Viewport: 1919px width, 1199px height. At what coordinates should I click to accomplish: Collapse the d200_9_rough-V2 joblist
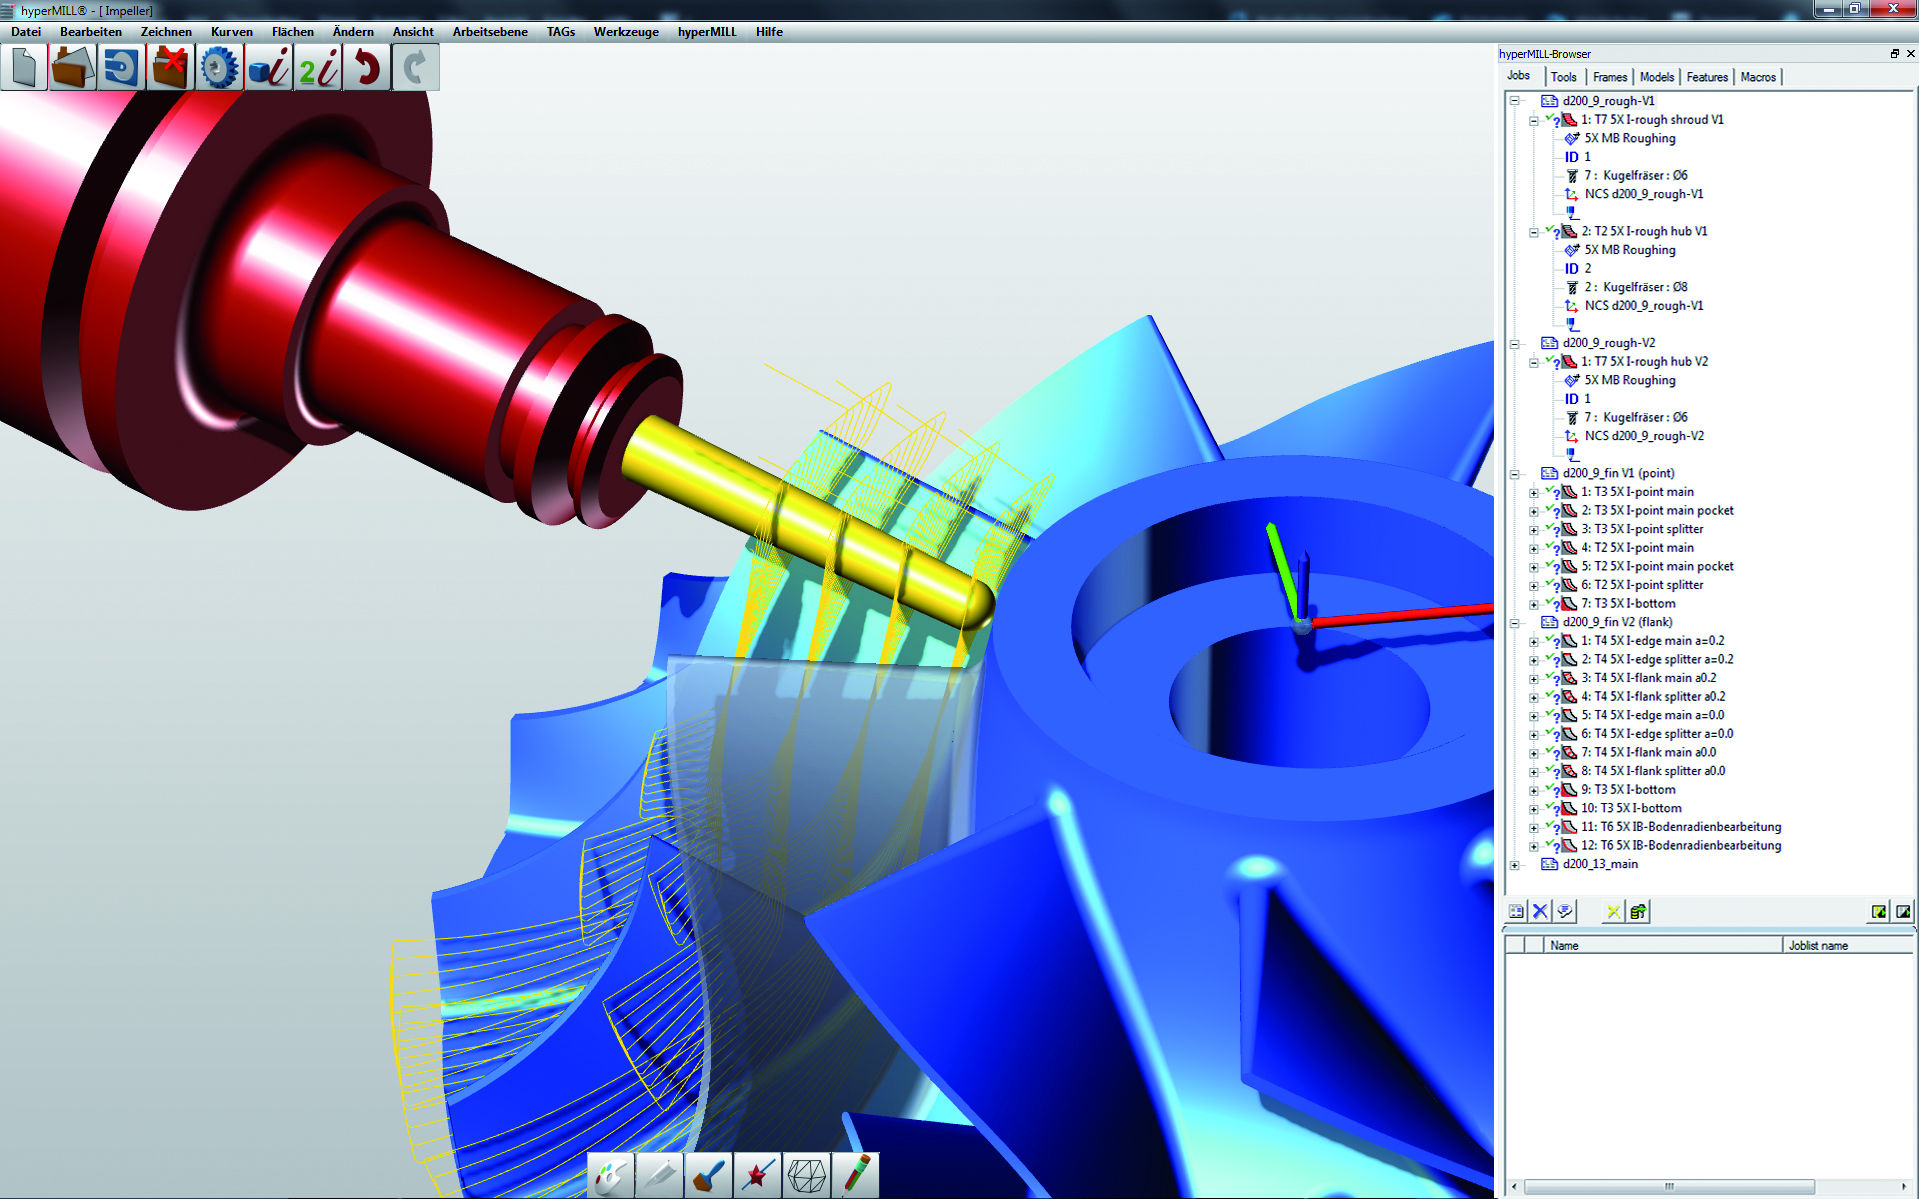click(1515, 343)
